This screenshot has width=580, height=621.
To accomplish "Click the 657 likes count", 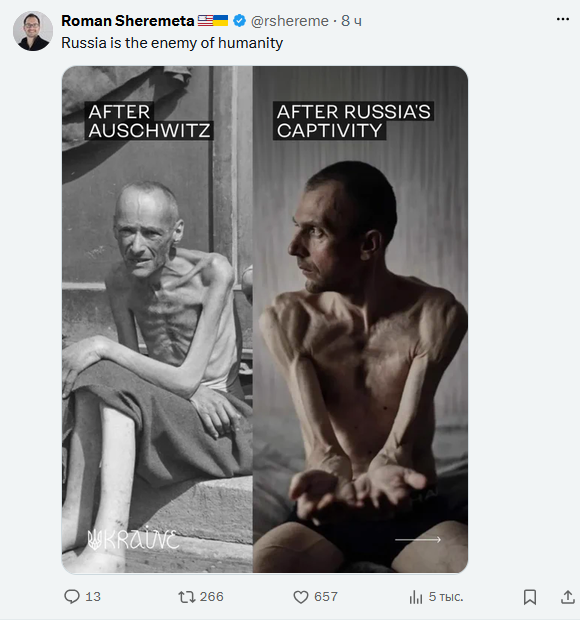I will coord(326,596).
